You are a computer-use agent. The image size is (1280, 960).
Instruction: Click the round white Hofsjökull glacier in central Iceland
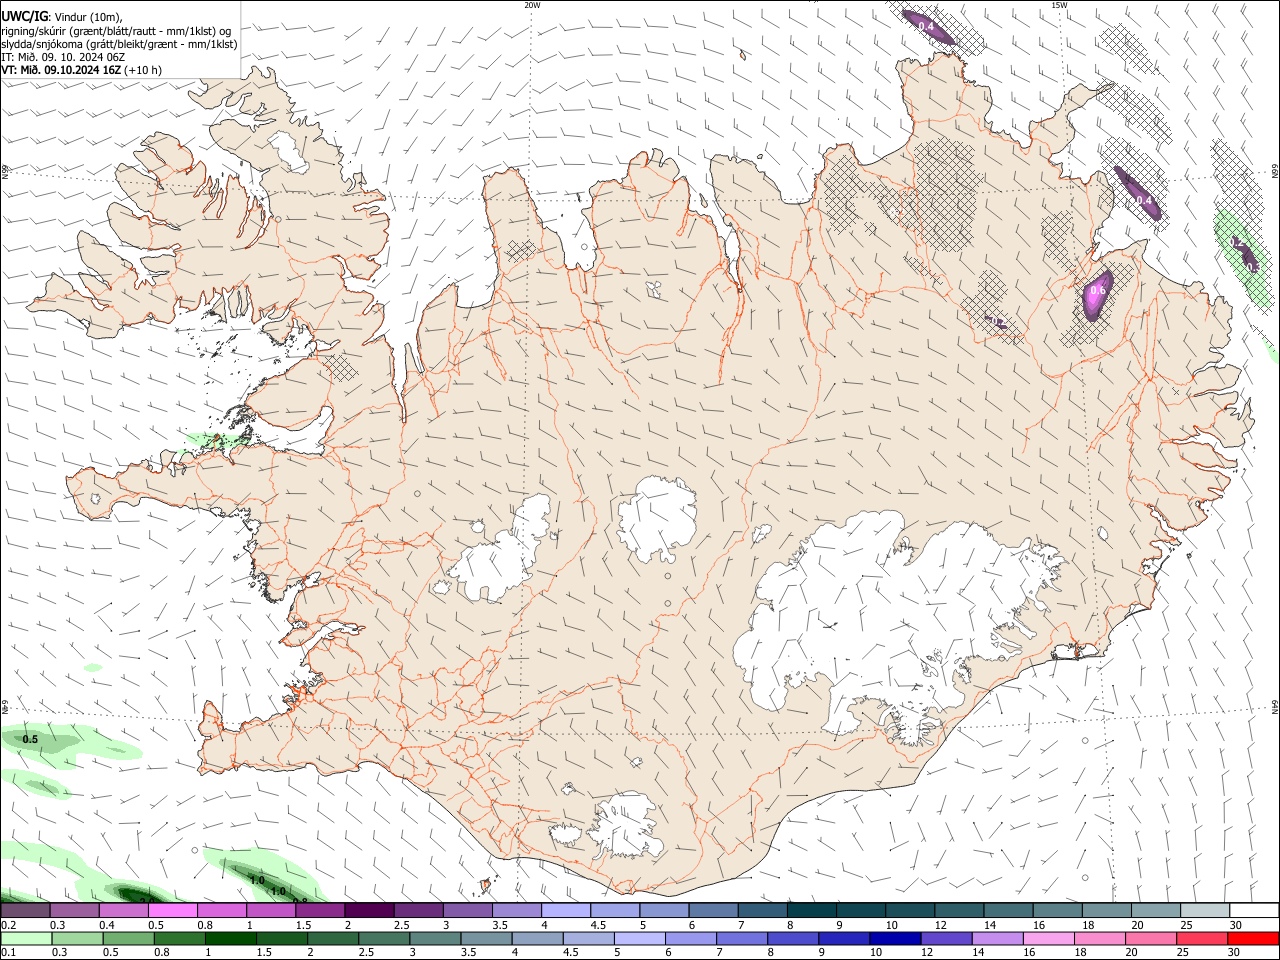[657, 518]
